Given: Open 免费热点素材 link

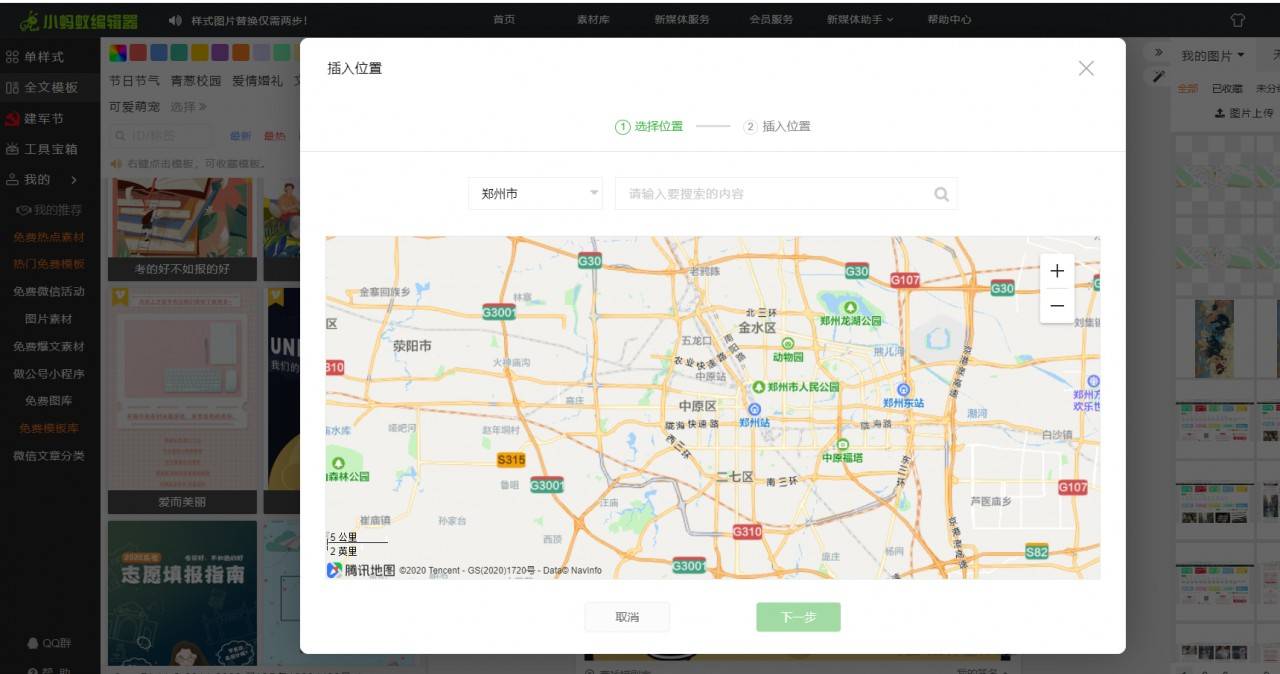Looking at the screenshot, I should 49,238.
